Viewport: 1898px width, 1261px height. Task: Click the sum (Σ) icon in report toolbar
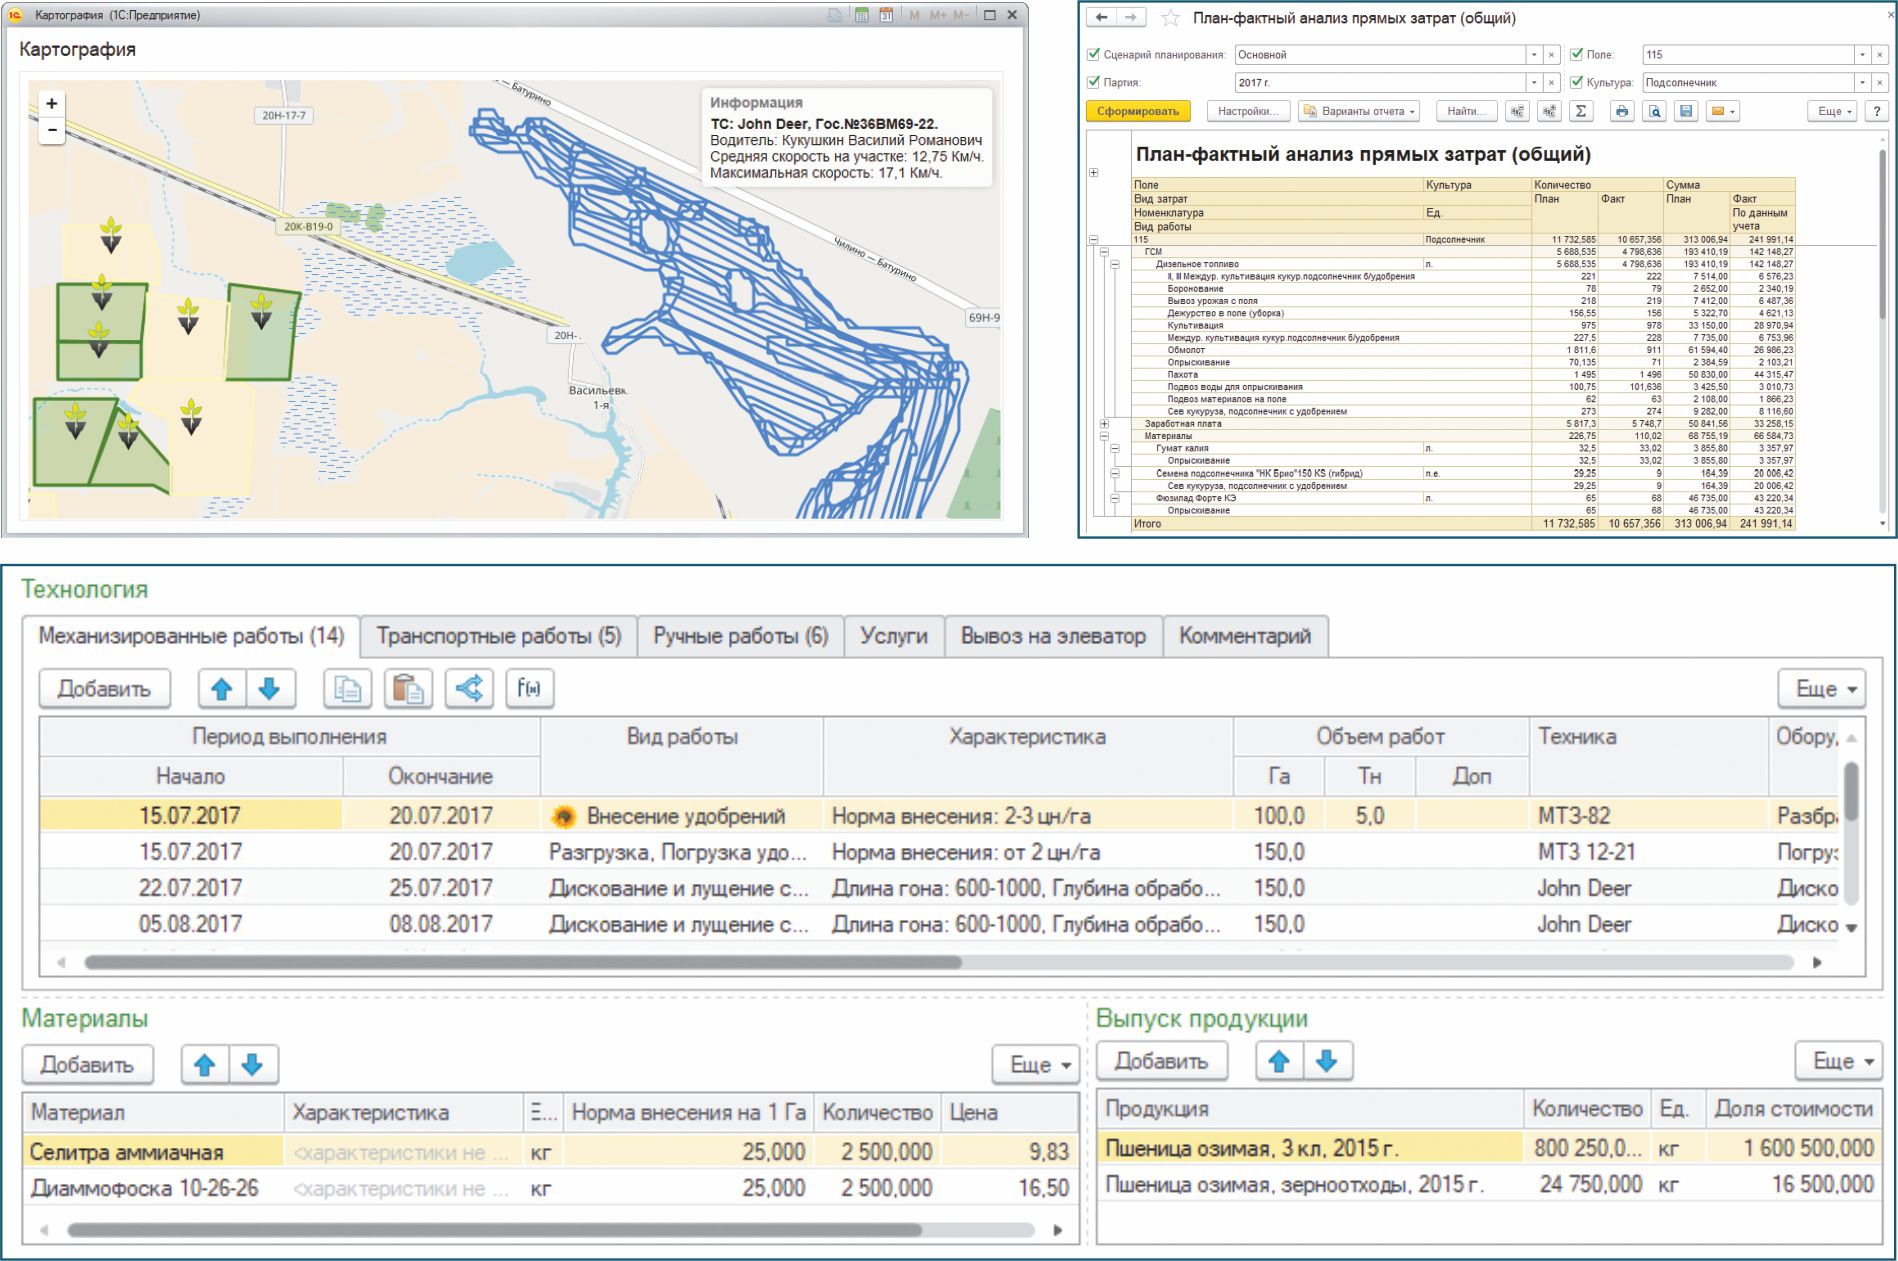[x=1581, y=111]
